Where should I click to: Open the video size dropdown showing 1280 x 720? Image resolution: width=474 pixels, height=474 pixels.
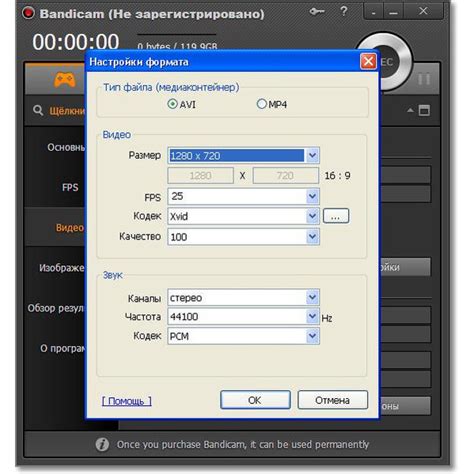pos(243,155)
